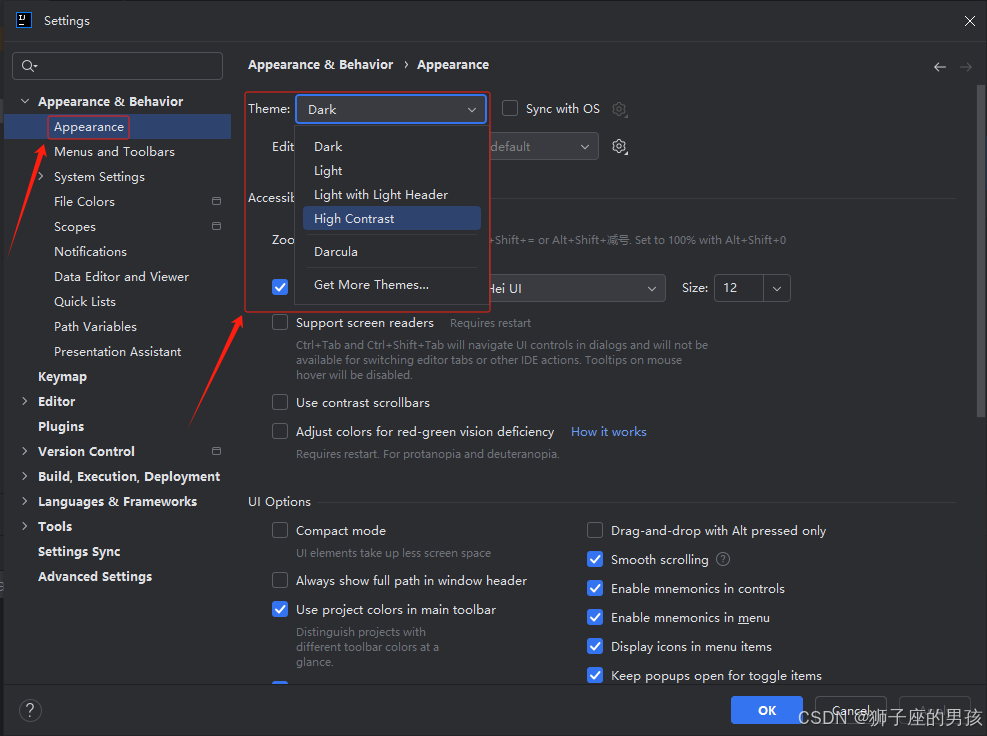The image size is (987, 736).
Task: Uncheck Enable mnemonics in menu
Action: 595,617
